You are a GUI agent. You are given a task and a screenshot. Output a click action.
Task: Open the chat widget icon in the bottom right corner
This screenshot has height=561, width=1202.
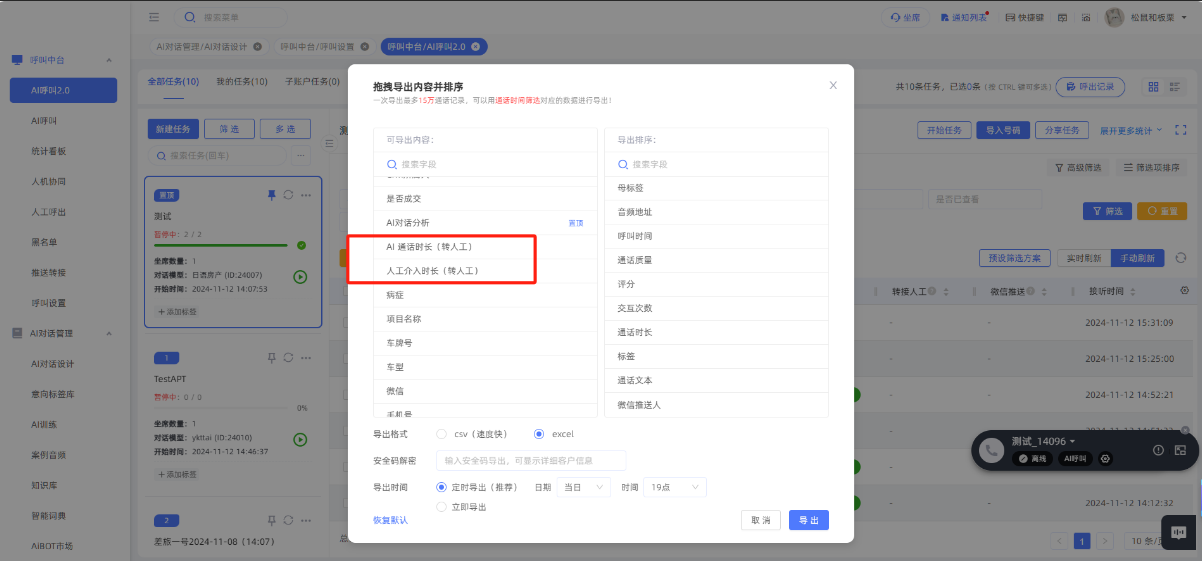click(1180, 533)
